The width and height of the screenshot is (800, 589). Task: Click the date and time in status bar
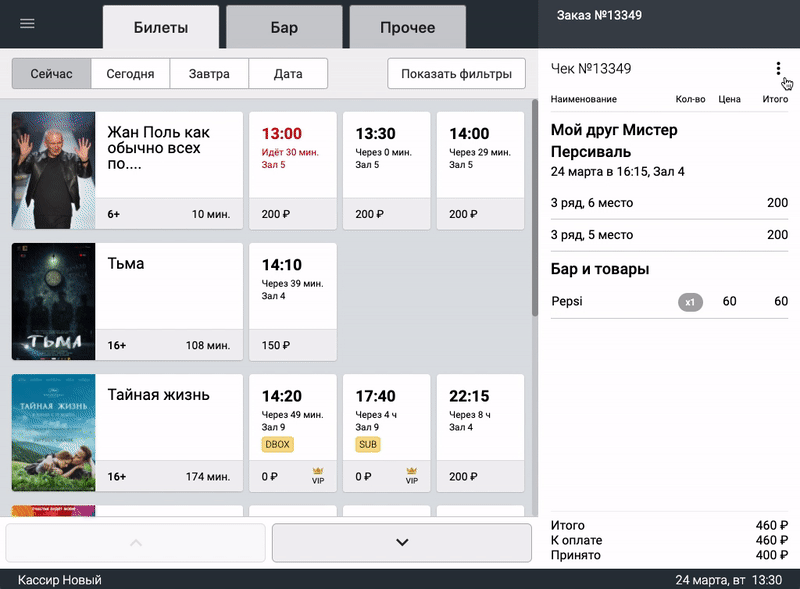729,580
